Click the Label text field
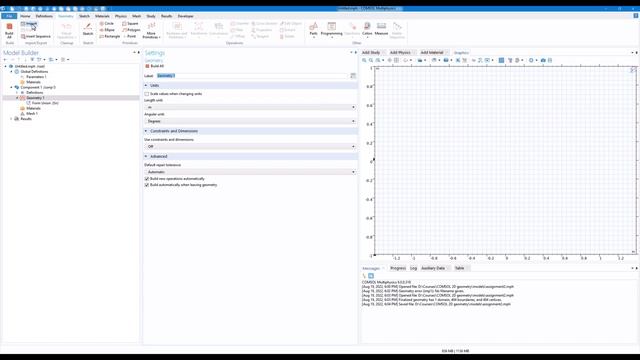This screenshot has height=360, width=640. point(251,76)
